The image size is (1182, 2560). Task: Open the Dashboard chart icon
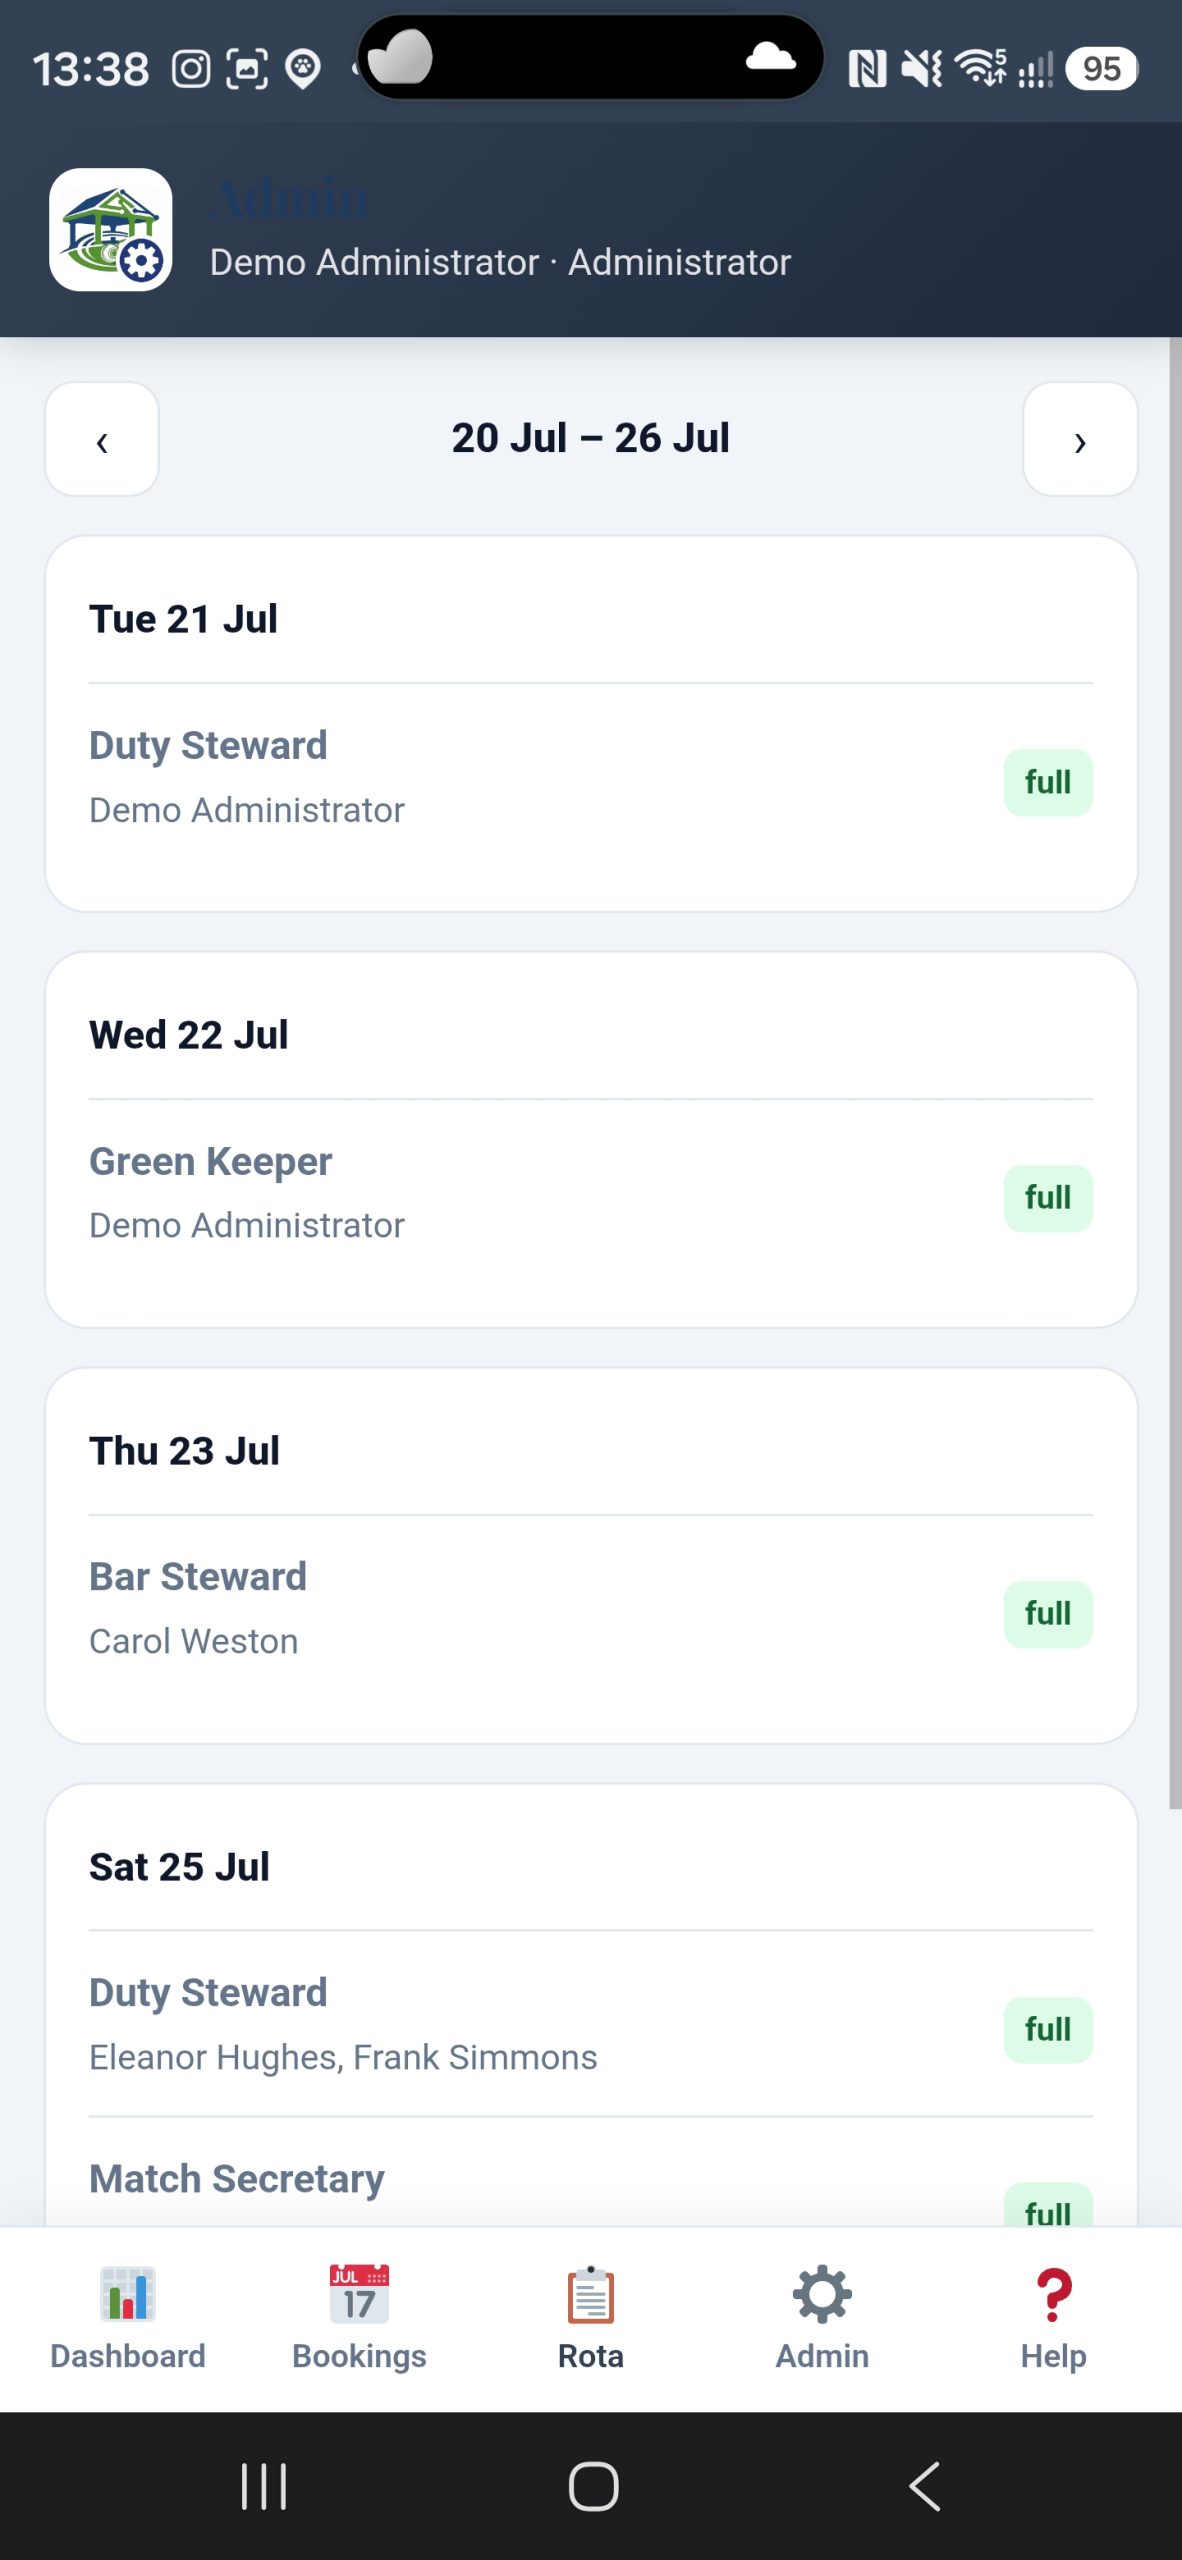click(128, 2294)
